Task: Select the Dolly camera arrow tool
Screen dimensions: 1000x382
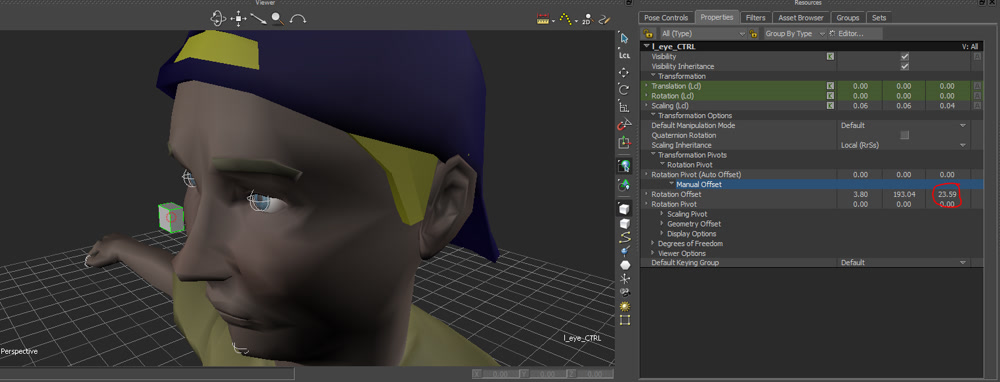Action: click(x=258, y=18)
